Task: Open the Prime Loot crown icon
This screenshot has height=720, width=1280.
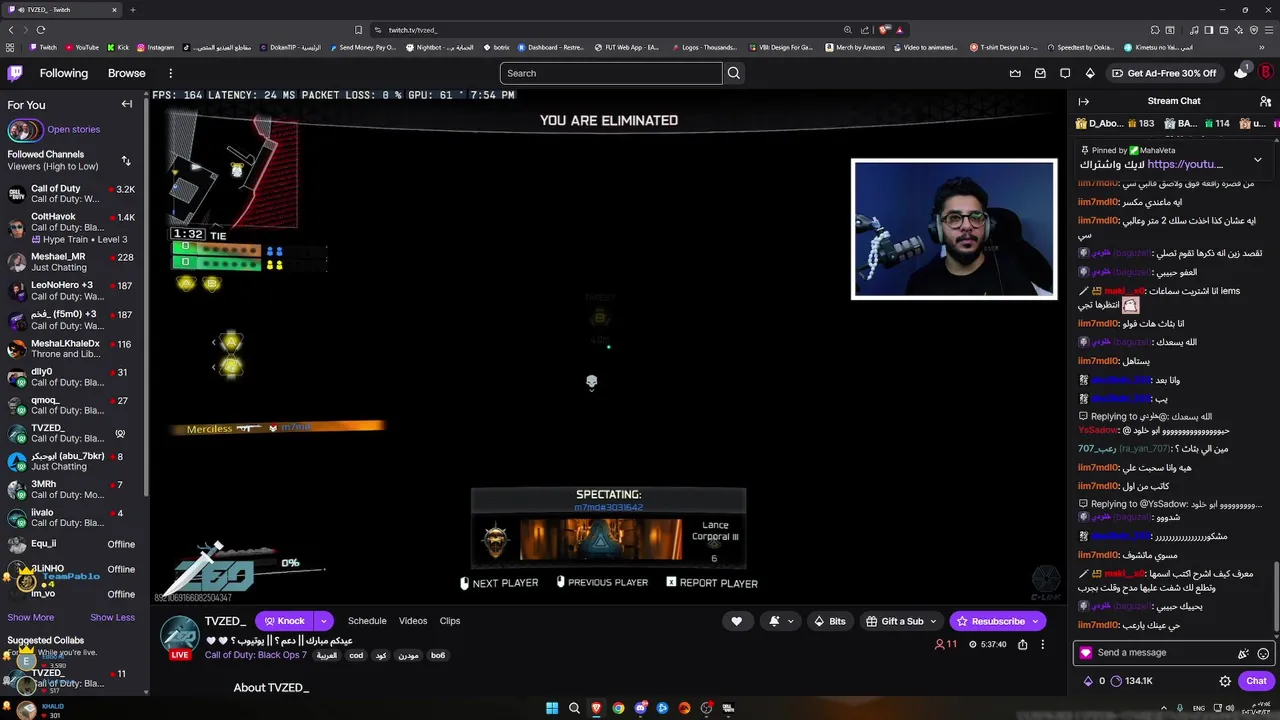Action: pos(1015,73)
